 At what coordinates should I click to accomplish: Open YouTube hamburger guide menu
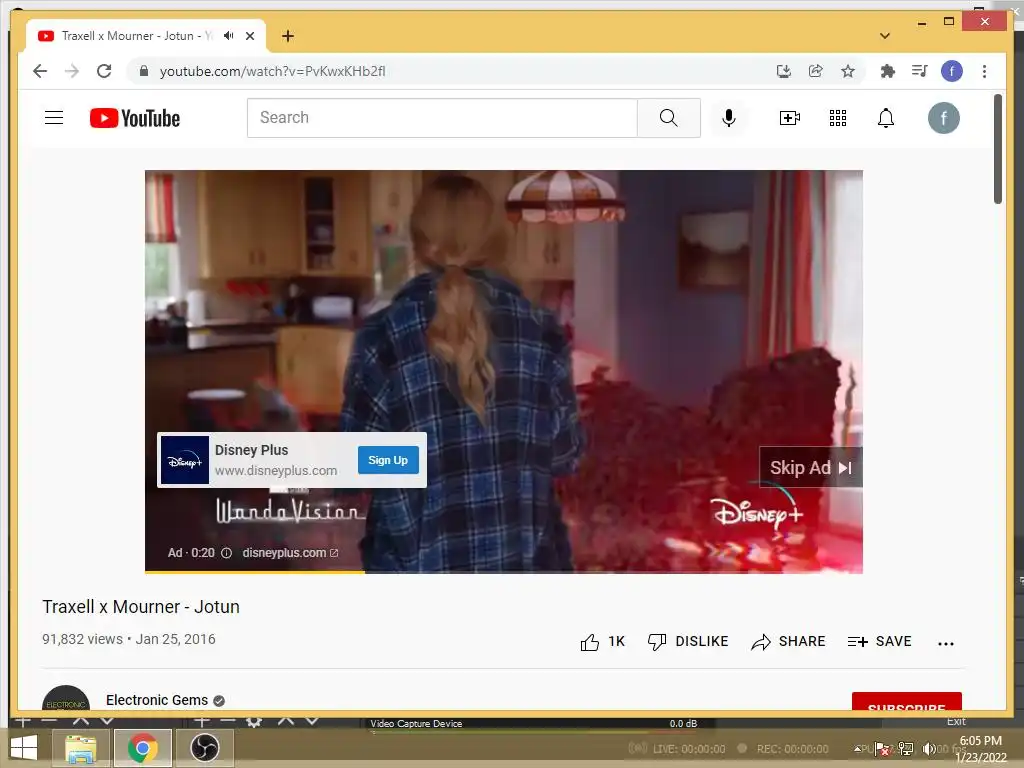[x=54, y=118]
